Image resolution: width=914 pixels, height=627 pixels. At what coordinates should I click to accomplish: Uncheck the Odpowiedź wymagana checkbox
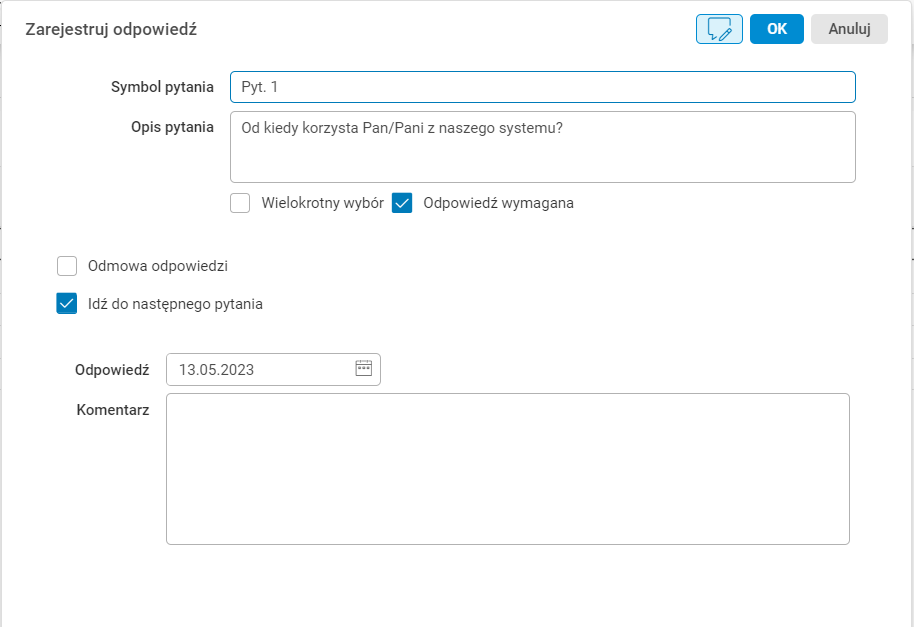[x=402, y=203]
